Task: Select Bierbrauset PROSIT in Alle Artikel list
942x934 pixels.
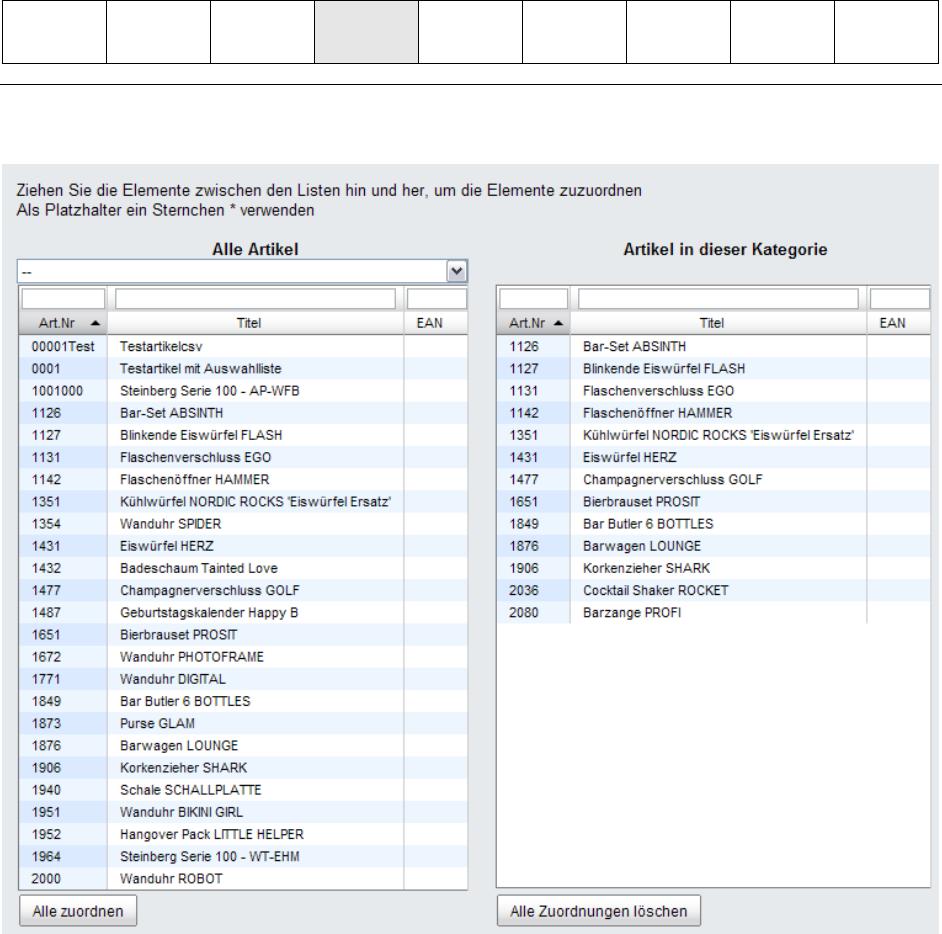Action: [243, 635]
